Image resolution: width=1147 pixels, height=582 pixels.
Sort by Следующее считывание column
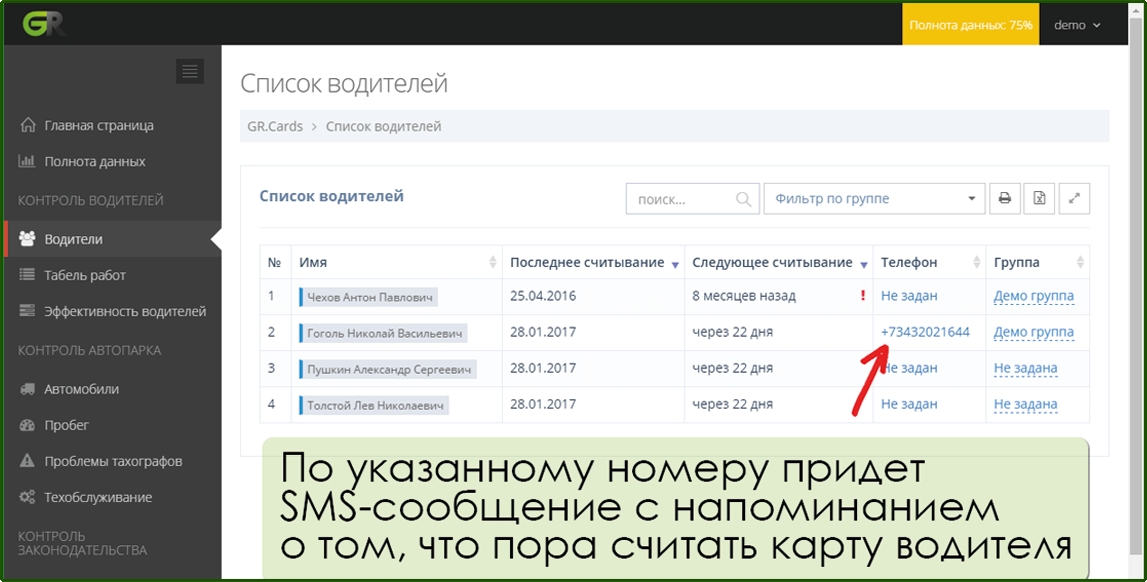tap(778, 262)
